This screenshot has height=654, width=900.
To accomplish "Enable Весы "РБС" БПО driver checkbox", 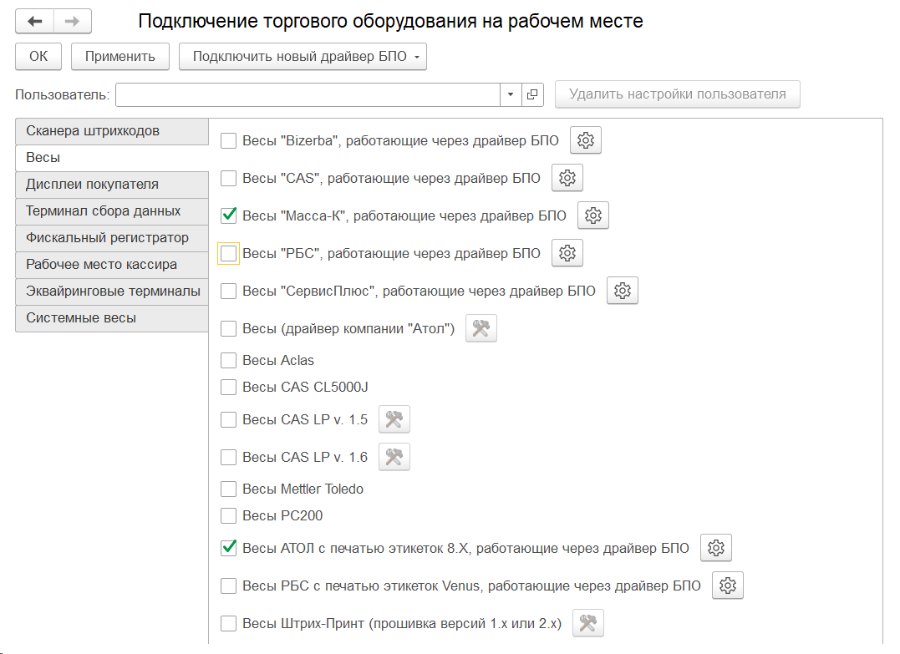I will point(228,253).
